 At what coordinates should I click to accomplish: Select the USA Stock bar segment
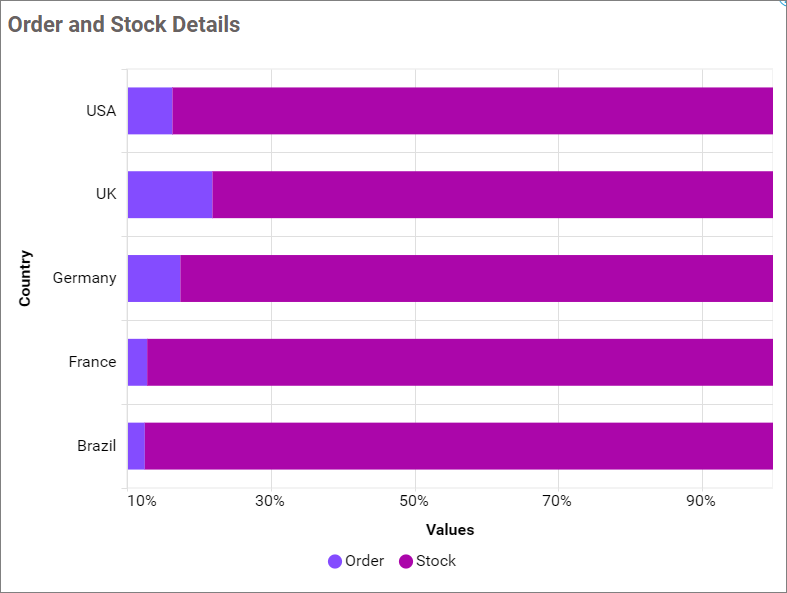coord(472,110)
